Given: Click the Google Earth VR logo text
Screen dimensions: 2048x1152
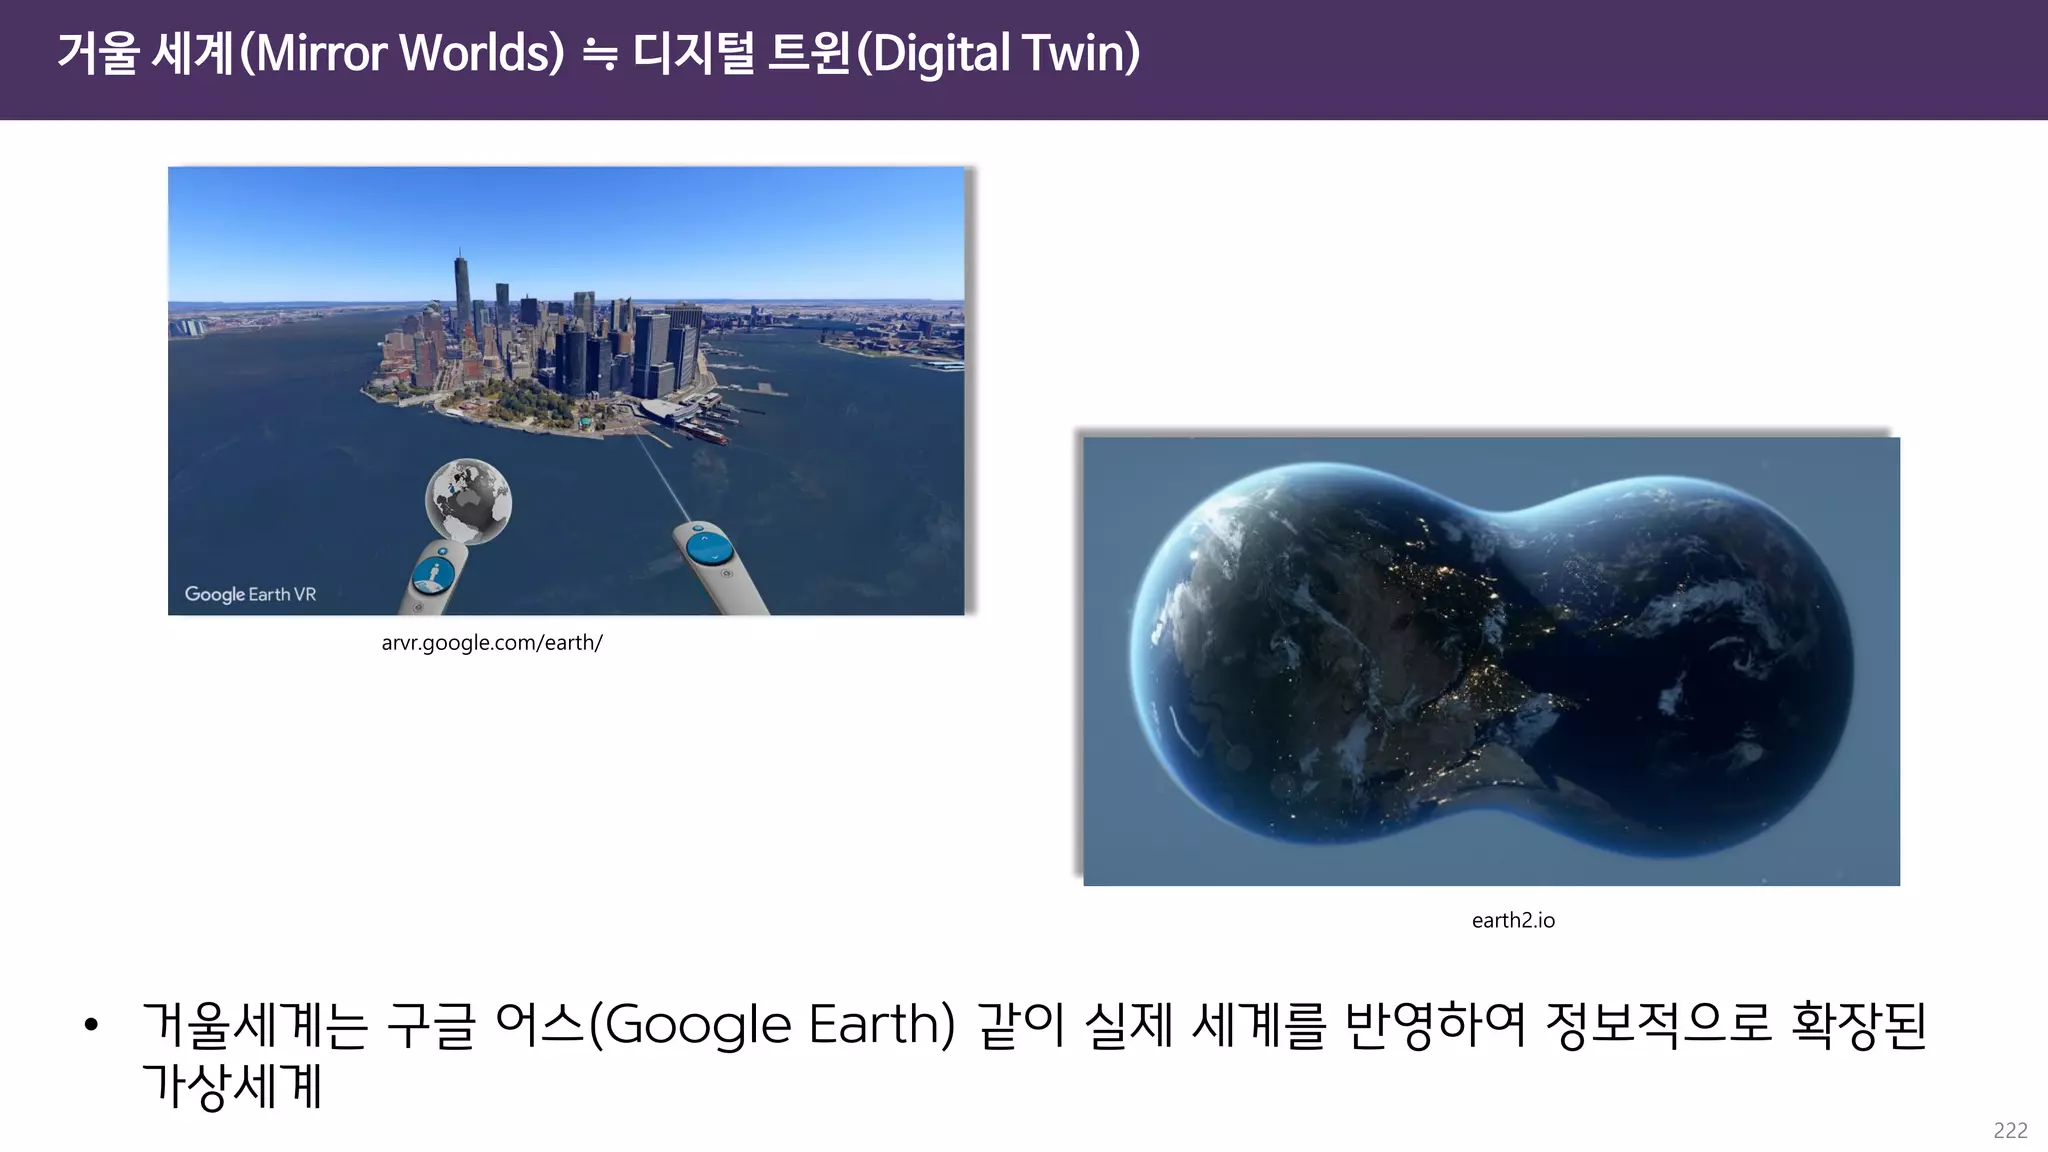Looking at the screenshot, I should [250, 594].
